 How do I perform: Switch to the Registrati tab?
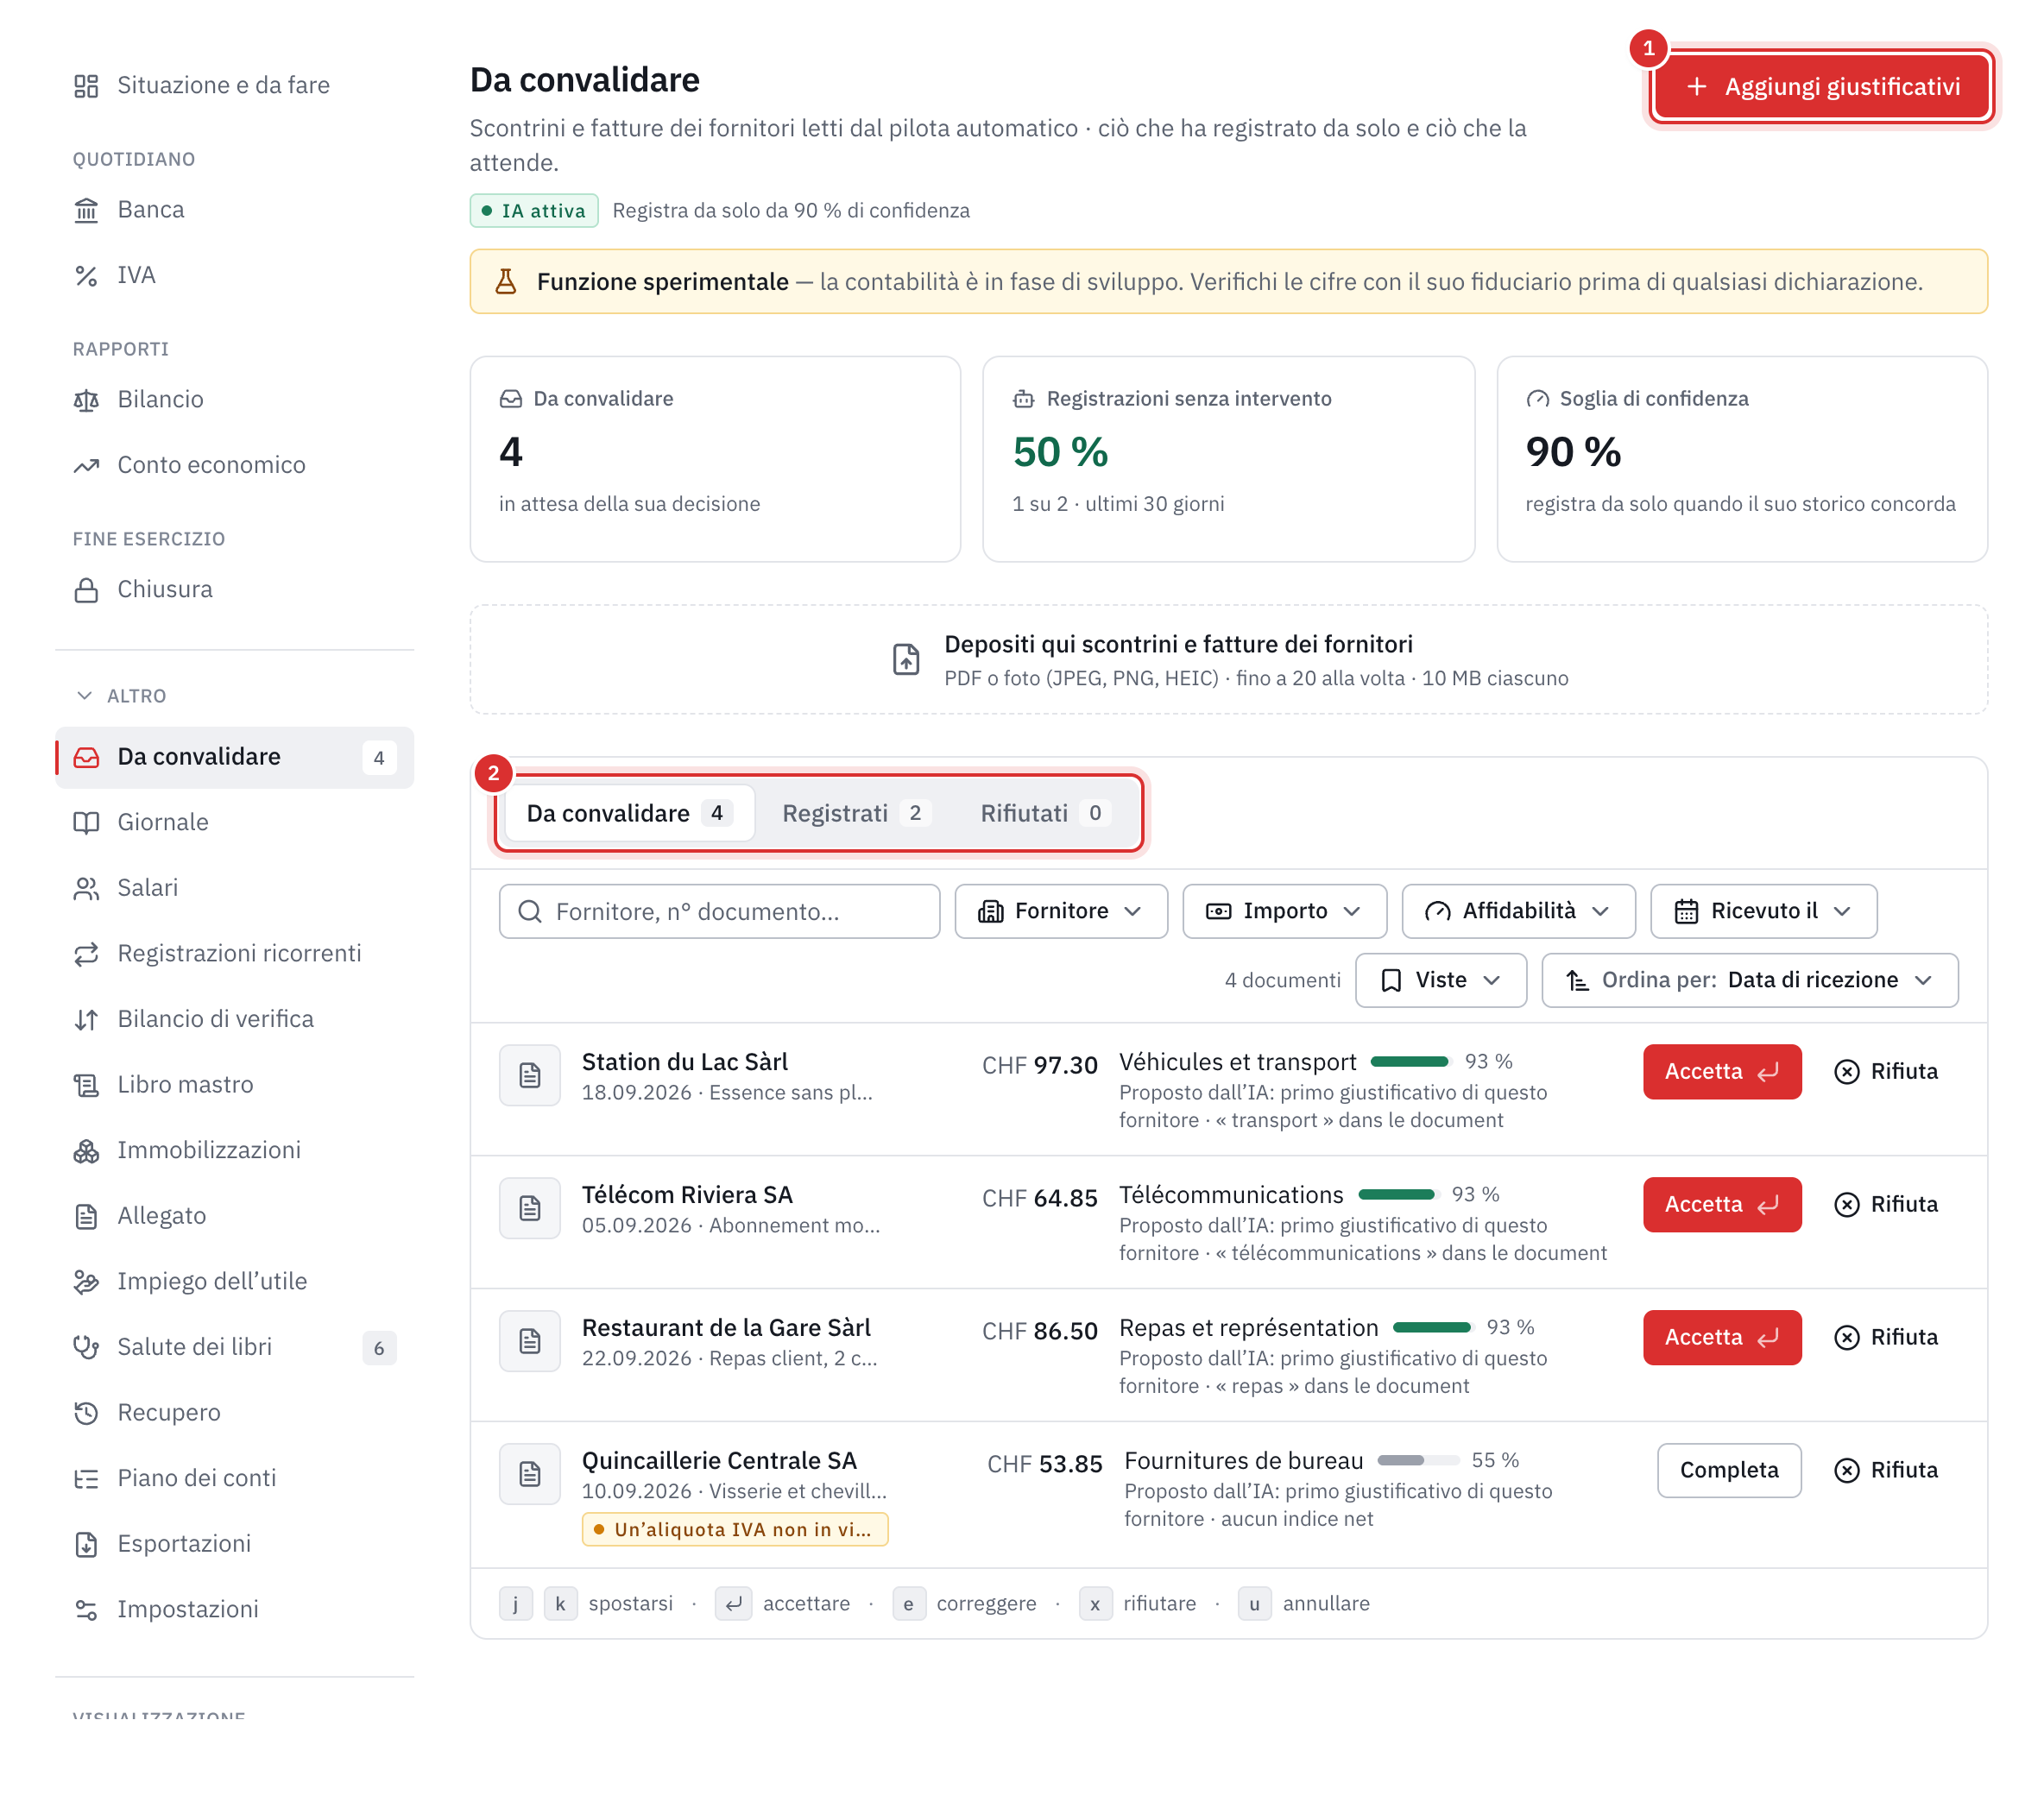pos(856,814)
